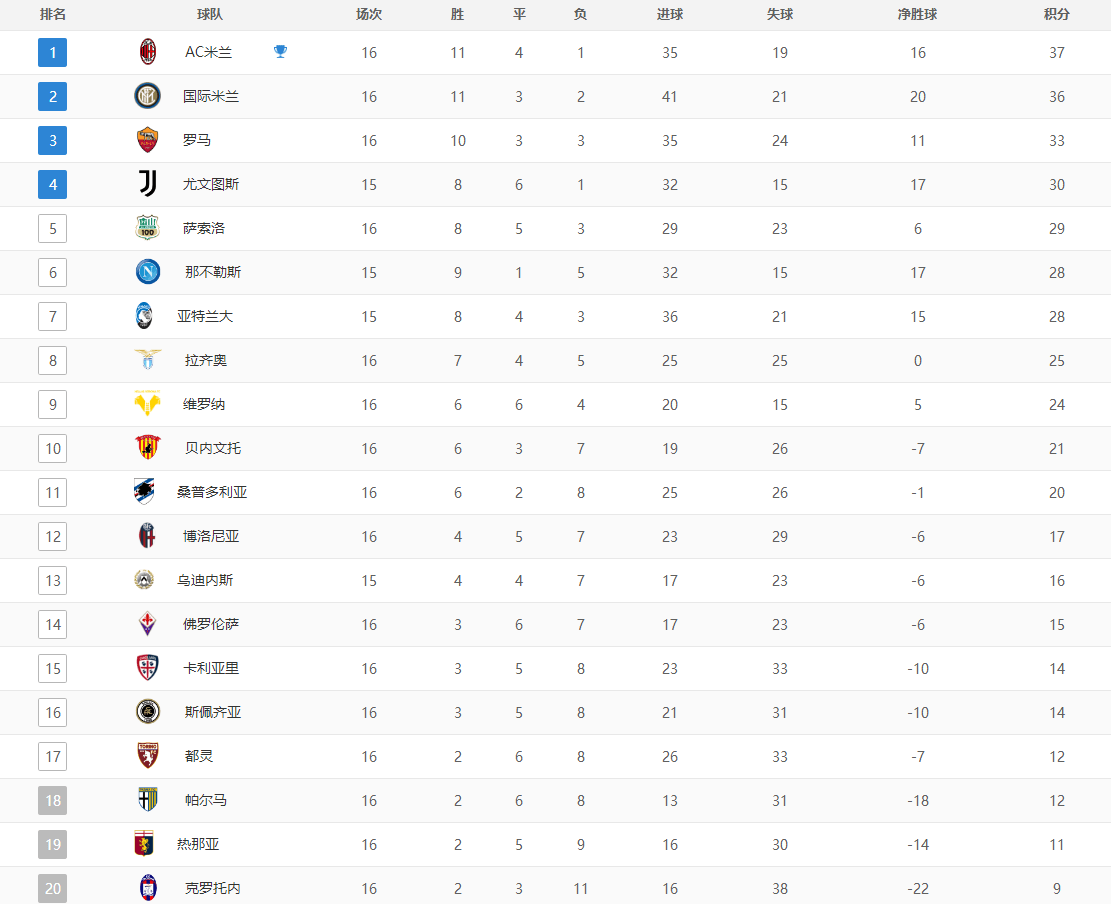Screen dimensions: 1111x904
Task: Open the 亚特兰大 team link
Action: point(204,316)
